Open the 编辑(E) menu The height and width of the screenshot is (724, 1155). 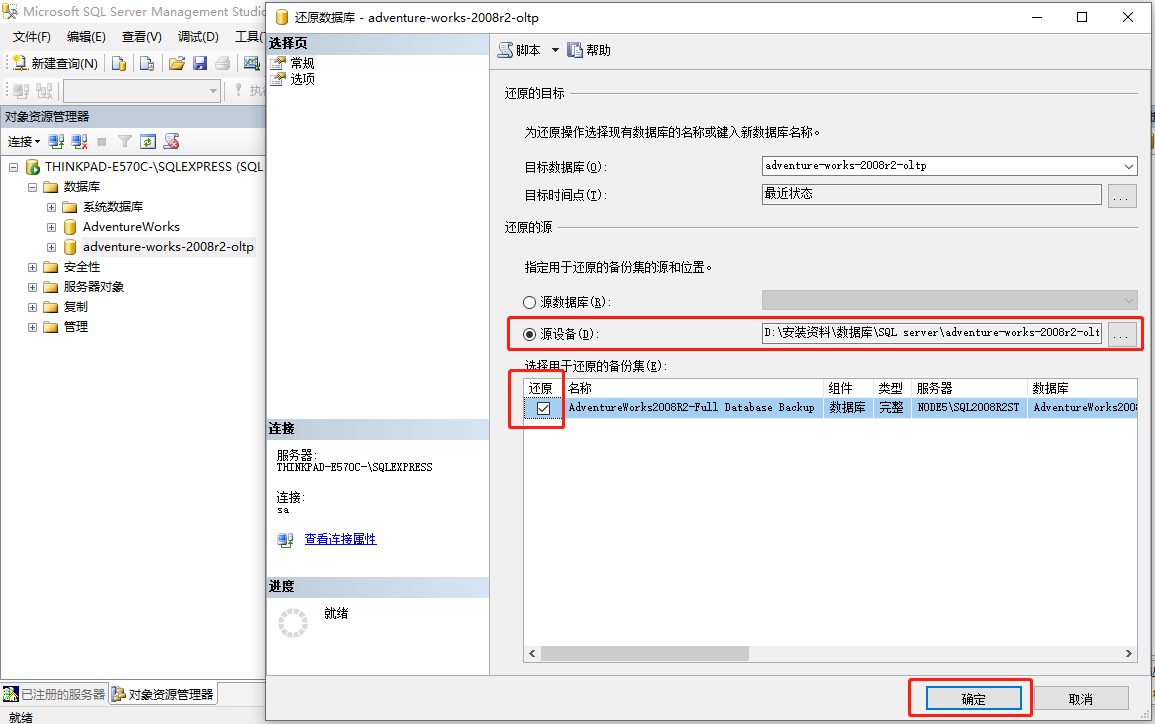tap(86, 37)
